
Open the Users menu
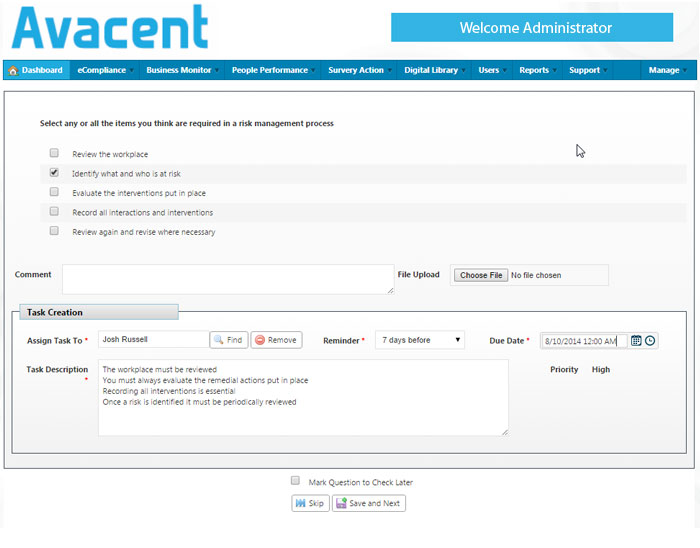(x=492, y=70)
